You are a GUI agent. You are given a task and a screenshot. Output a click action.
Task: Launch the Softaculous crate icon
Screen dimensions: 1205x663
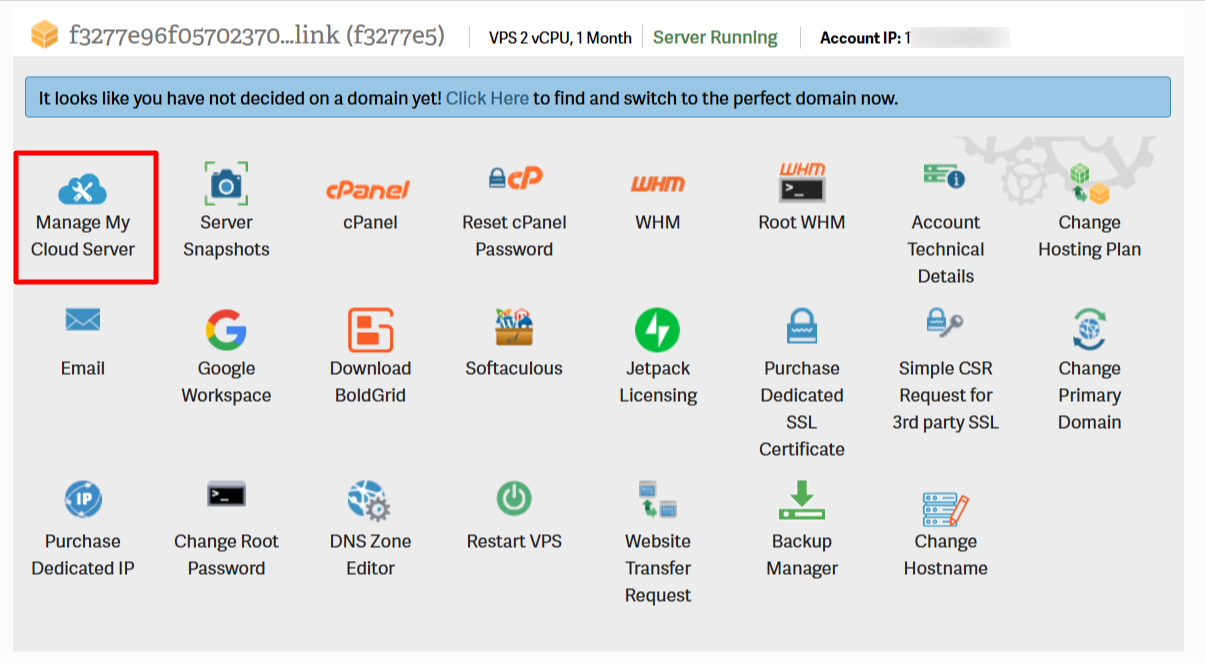pos(514,329)
